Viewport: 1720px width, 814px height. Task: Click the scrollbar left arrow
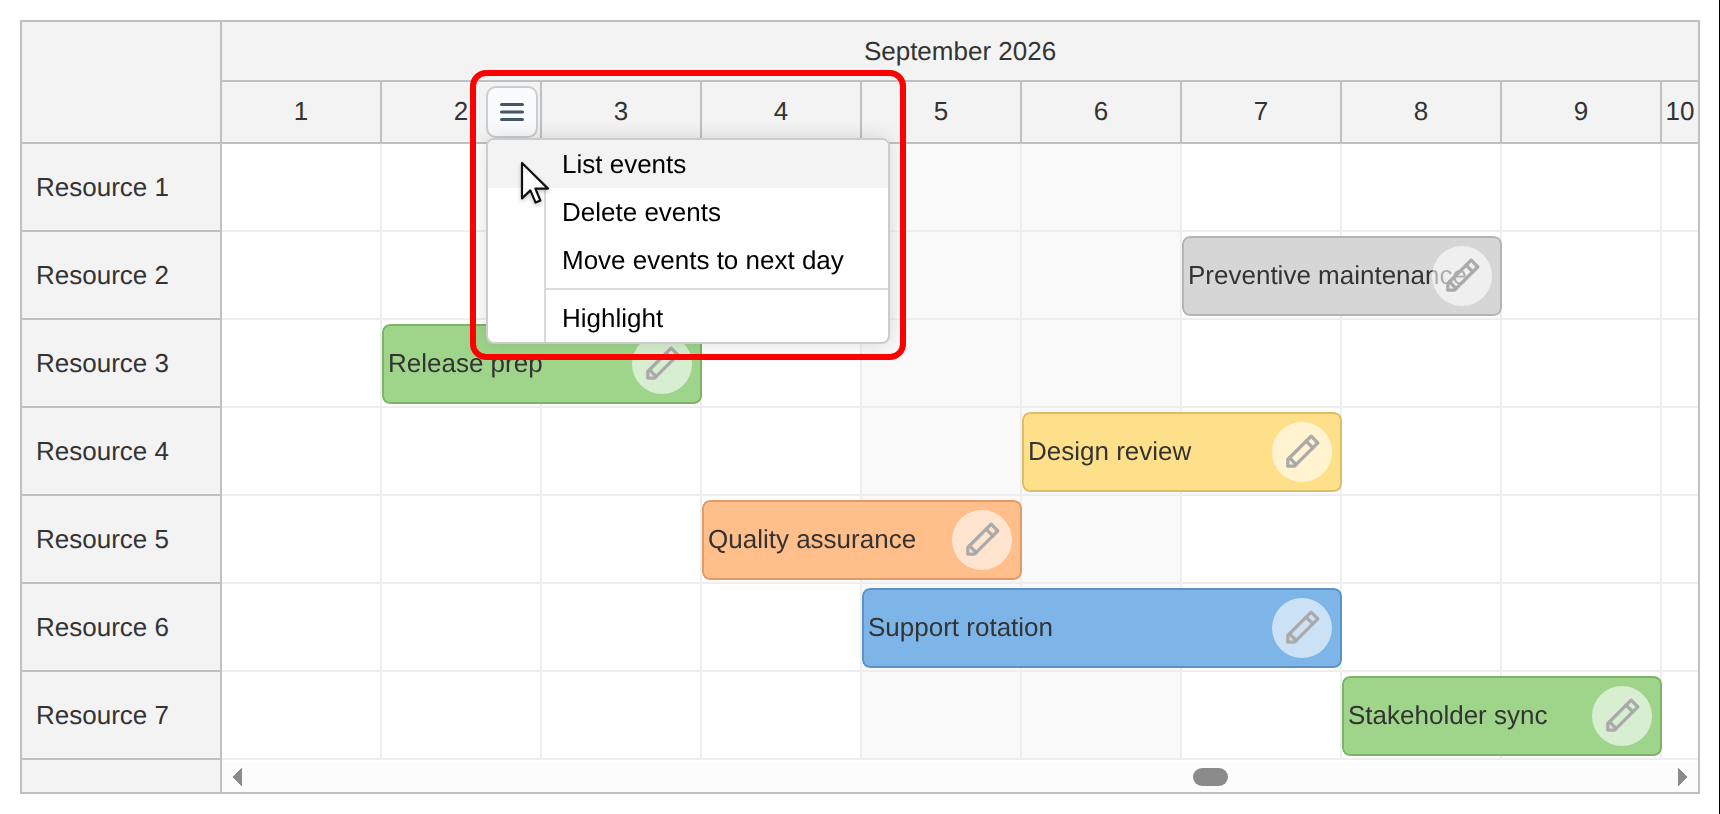(x=238, y=777)
